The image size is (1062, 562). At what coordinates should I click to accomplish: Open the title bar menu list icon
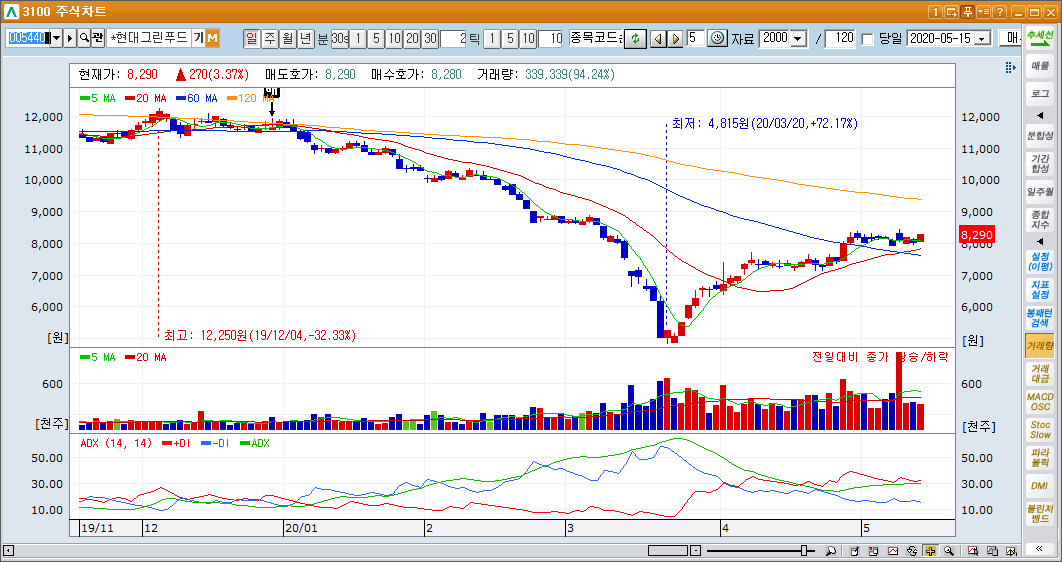pyautogui.click(x=983, y=12)
